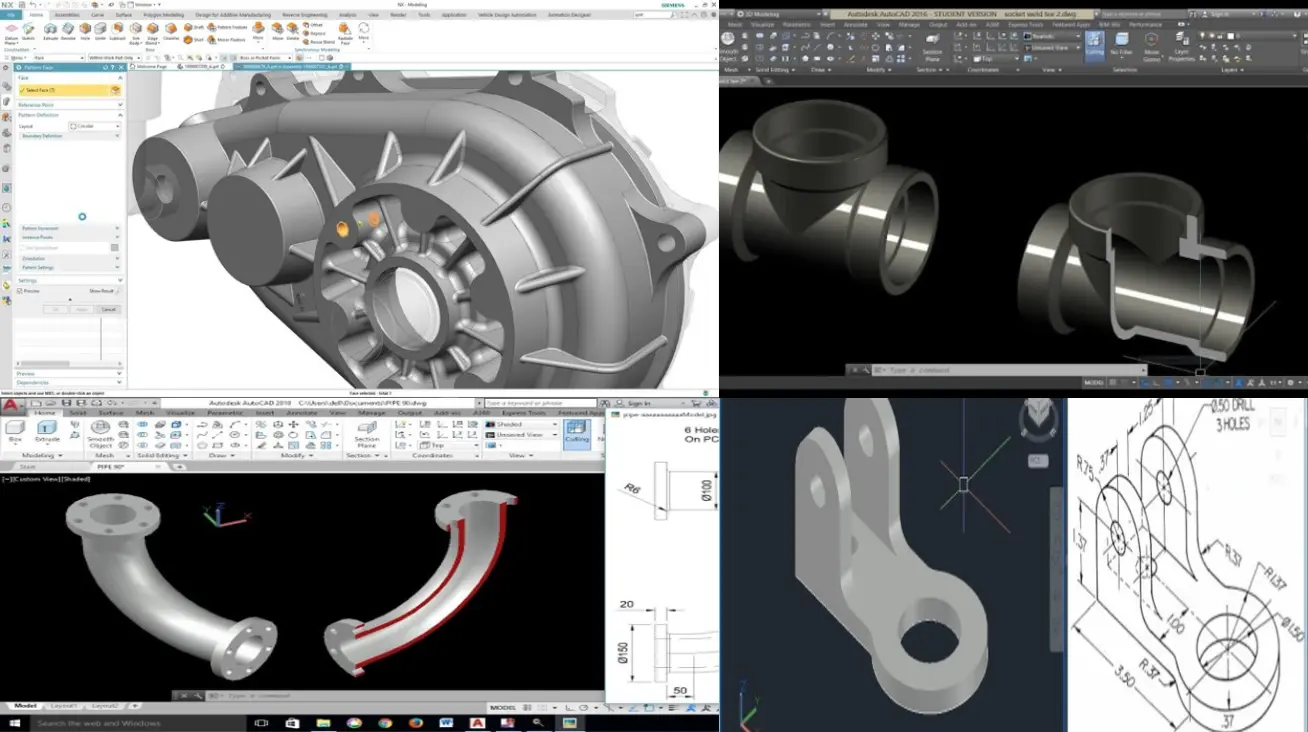The width and height of the screenshot is (1308, 732).
Task: Open the Layout Circular dropdown
Action: 94,127
